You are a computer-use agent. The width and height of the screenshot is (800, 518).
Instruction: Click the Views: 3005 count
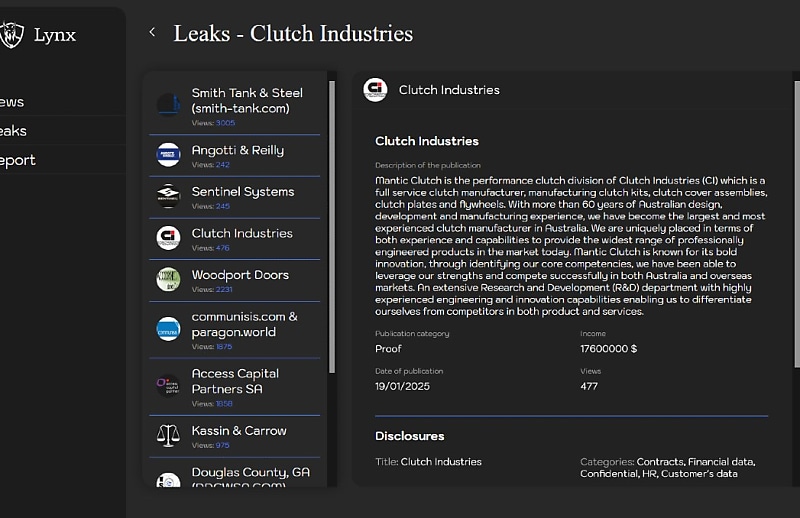(213, 122)
